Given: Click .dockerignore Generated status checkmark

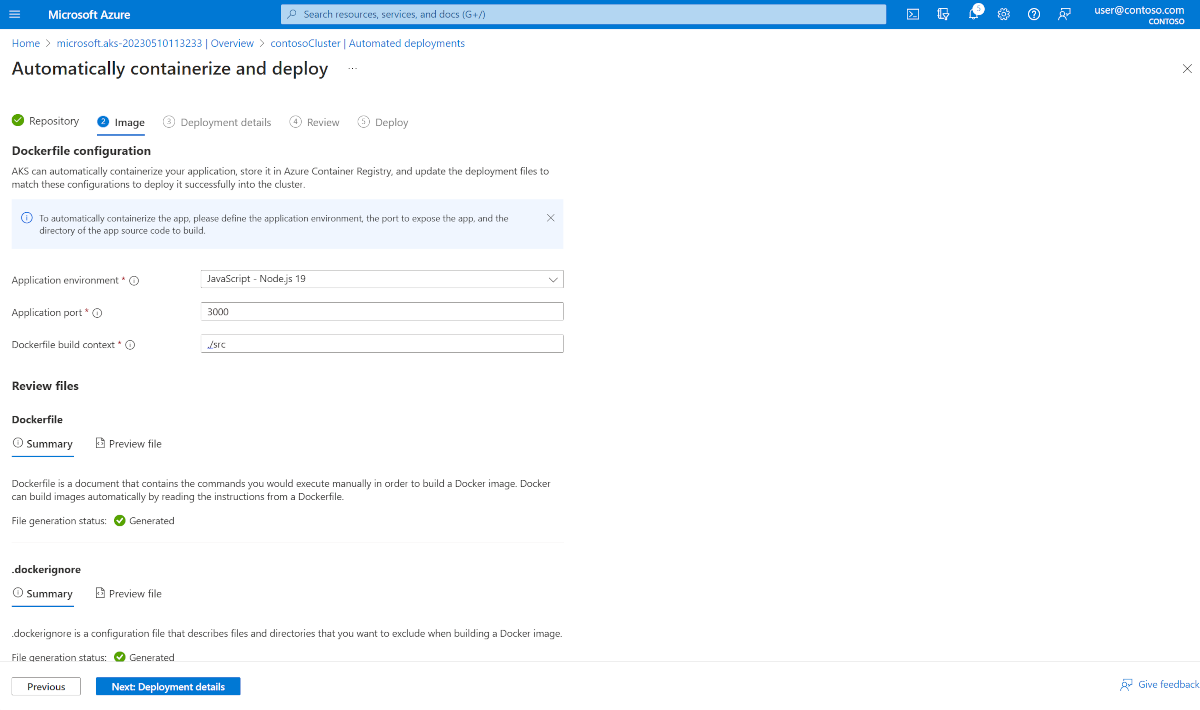Looking at the screenshot, I should coord(120,658).
